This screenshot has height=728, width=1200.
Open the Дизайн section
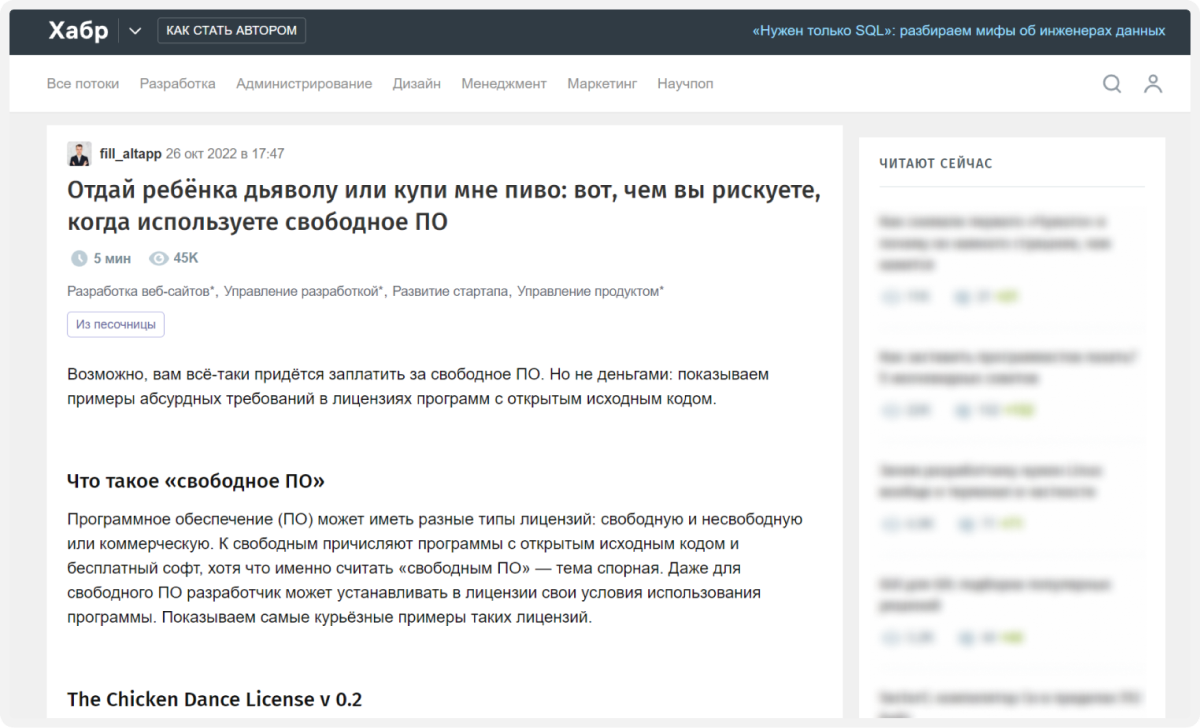[x=417, y=84]
